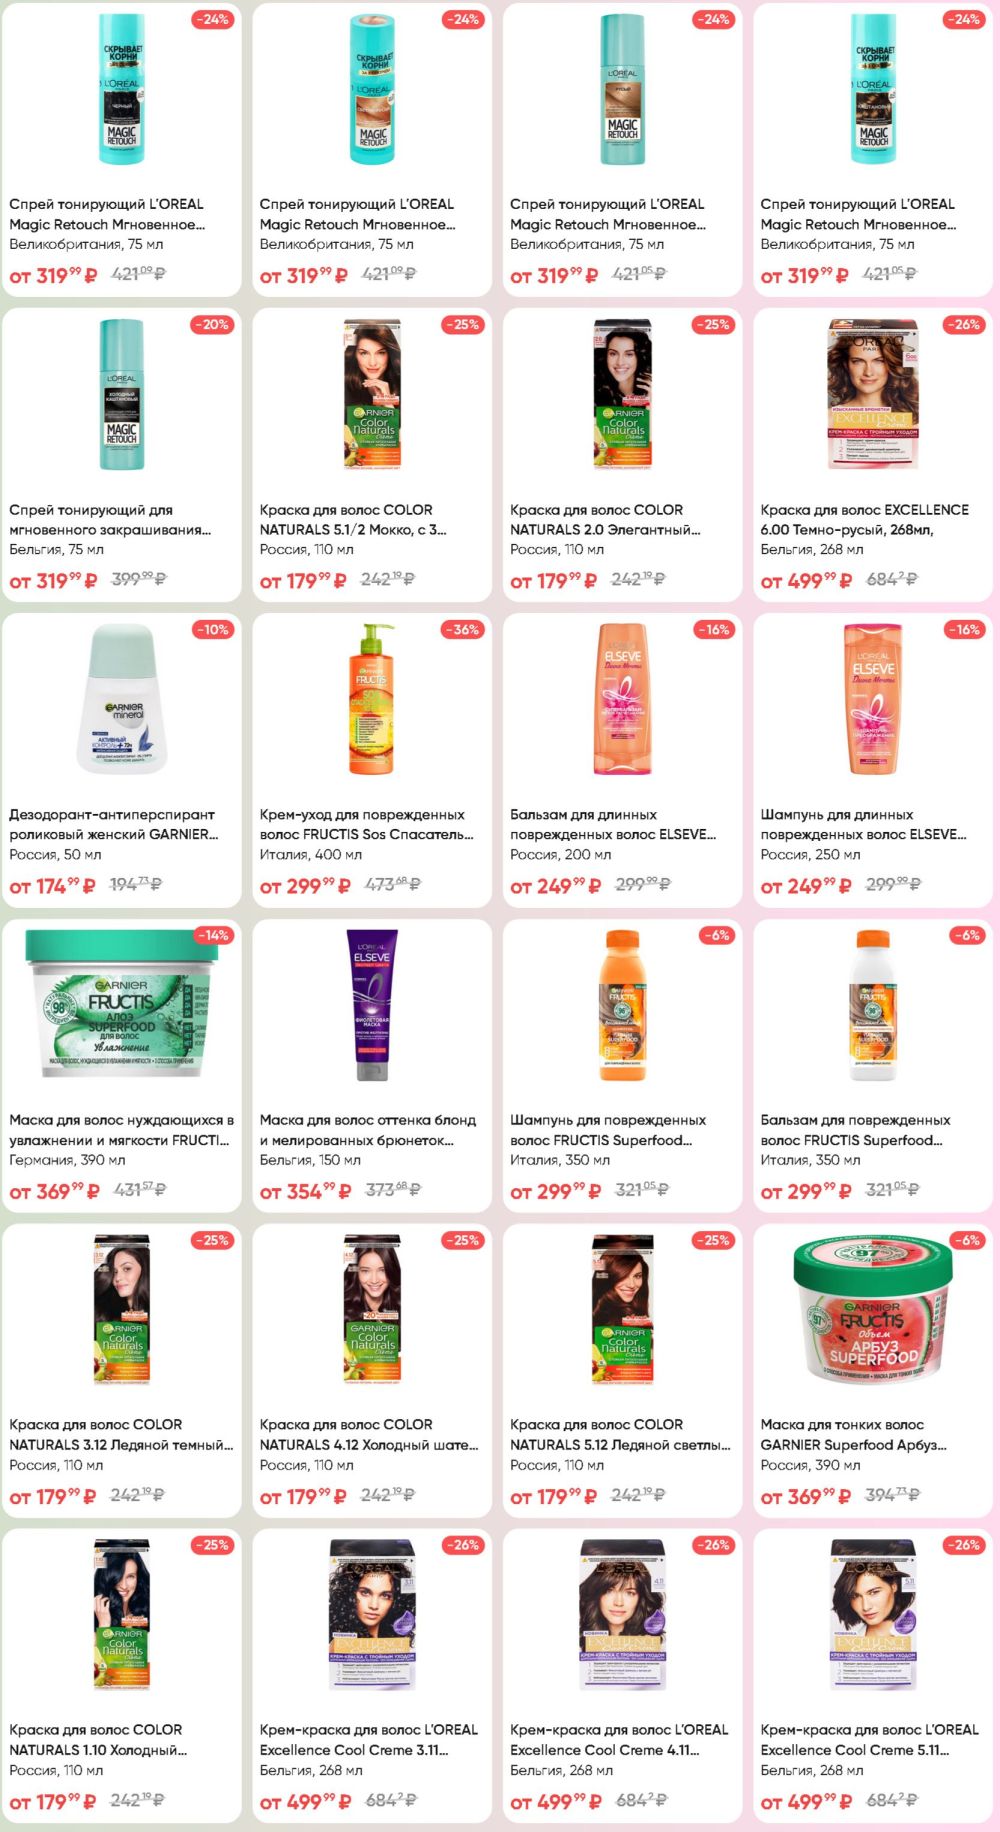Click the -36% discount badge
Image resolution: width=1000 pixels, height=1832 pixels.
(x=463, y=630)
